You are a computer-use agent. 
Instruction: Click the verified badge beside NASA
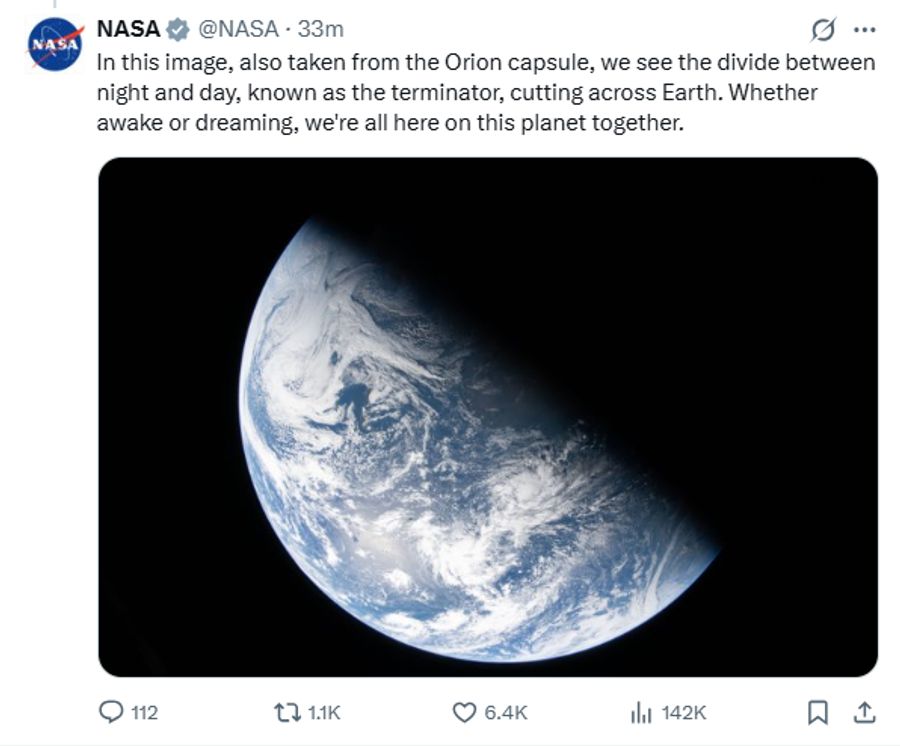point(177,29)
